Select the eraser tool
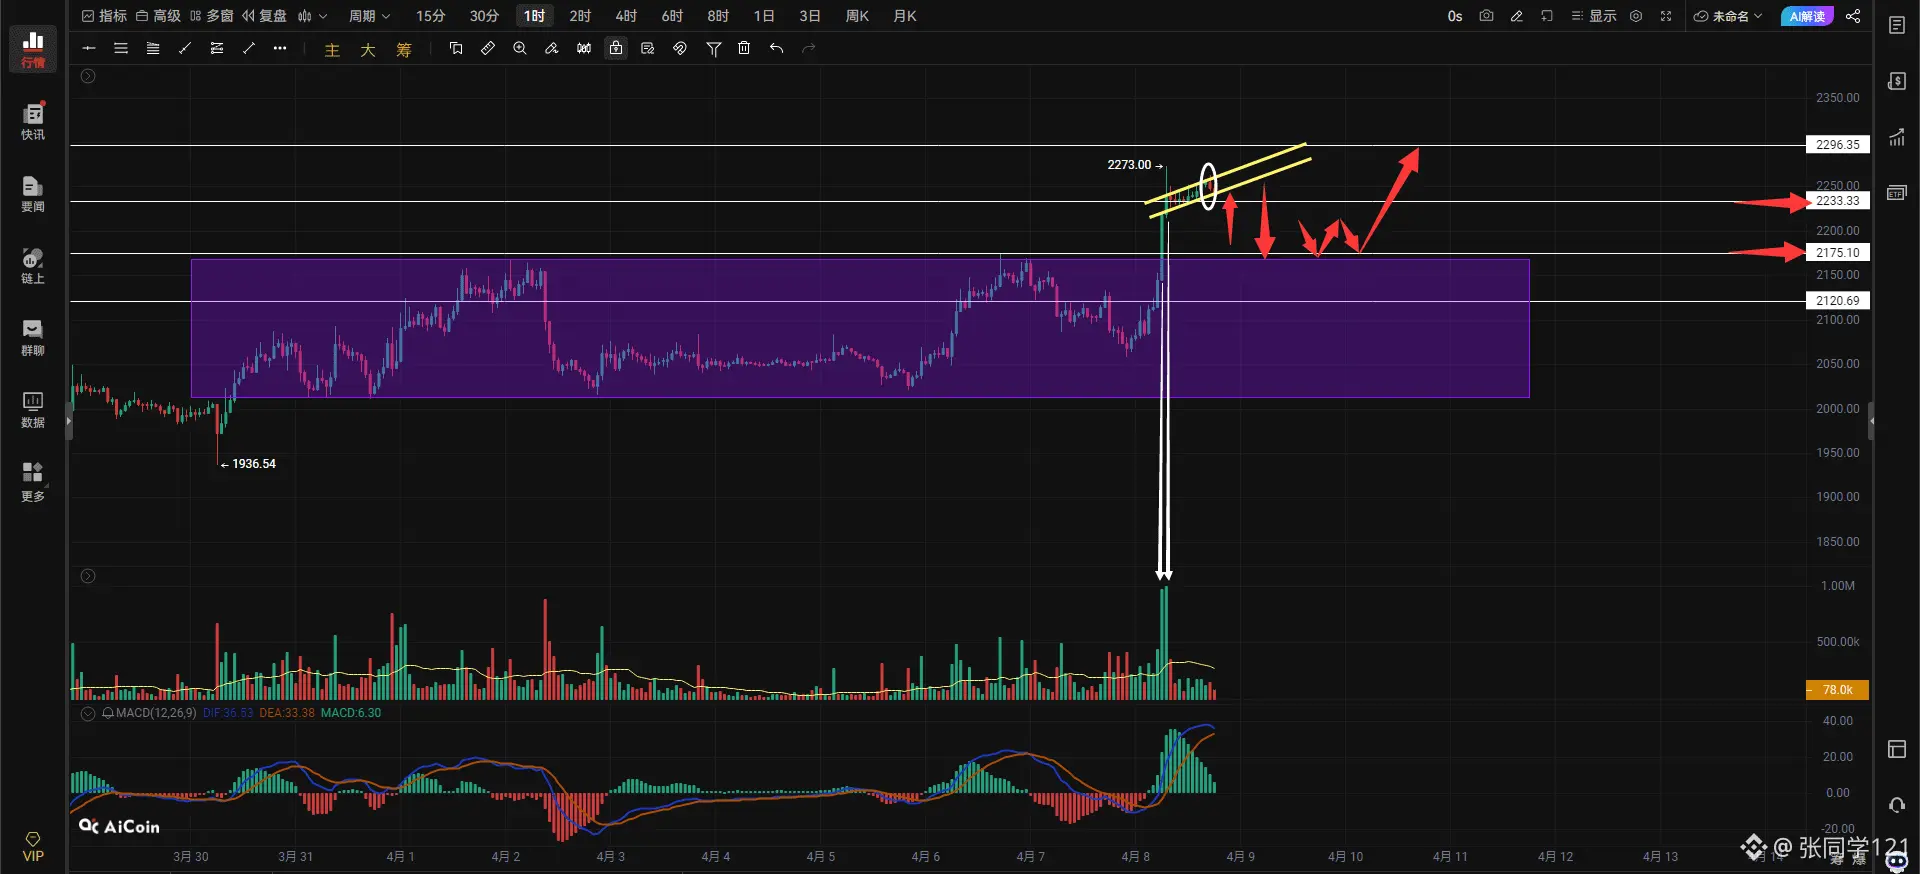 [552, 48]
